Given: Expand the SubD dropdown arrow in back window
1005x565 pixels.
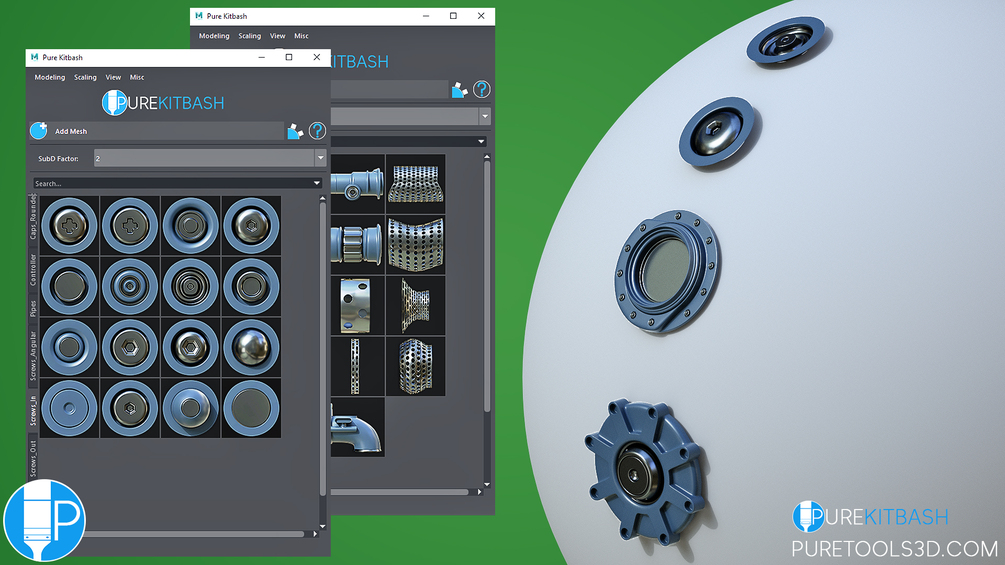Looking at the screenshot, I should coord(485,117).
